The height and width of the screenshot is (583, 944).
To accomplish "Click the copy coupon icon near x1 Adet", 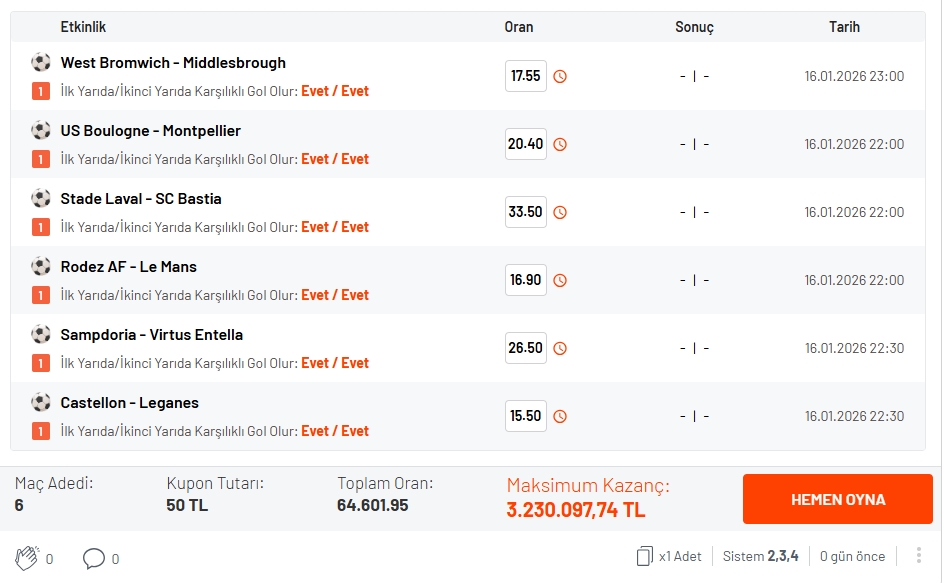I will point(644,556).
